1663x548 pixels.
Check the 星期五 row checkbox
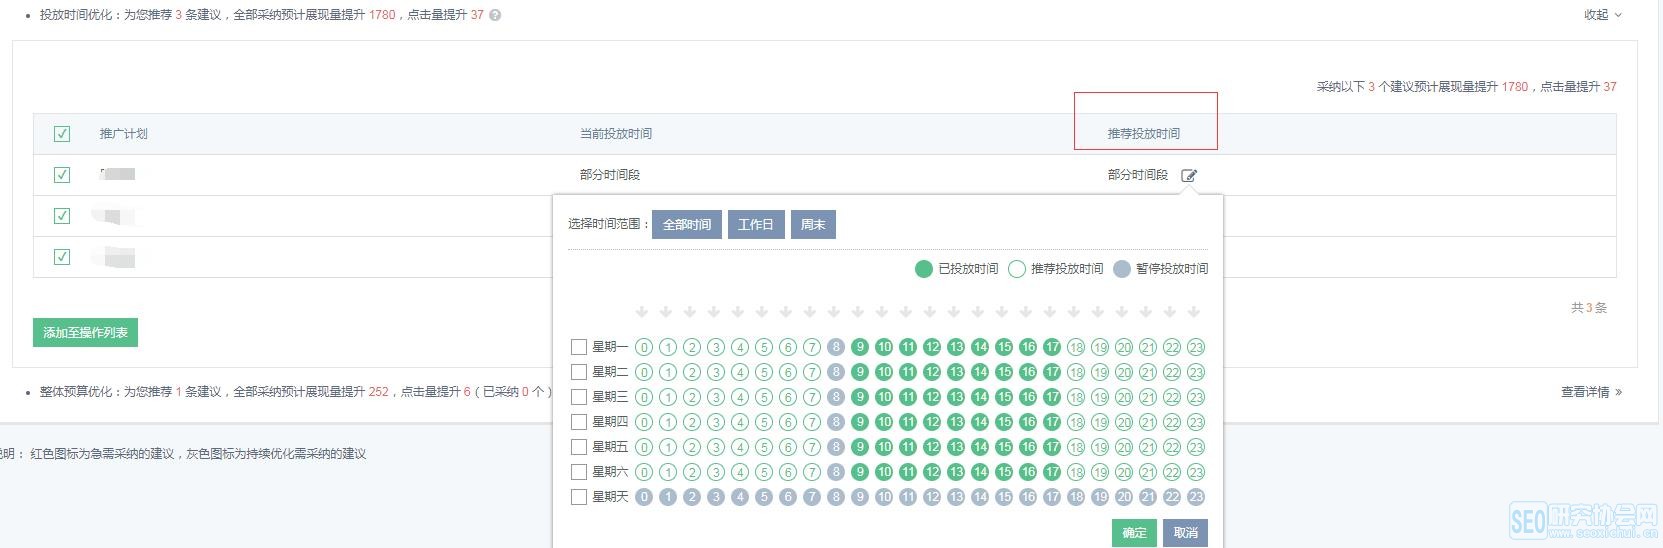click(x=578, y=447)
